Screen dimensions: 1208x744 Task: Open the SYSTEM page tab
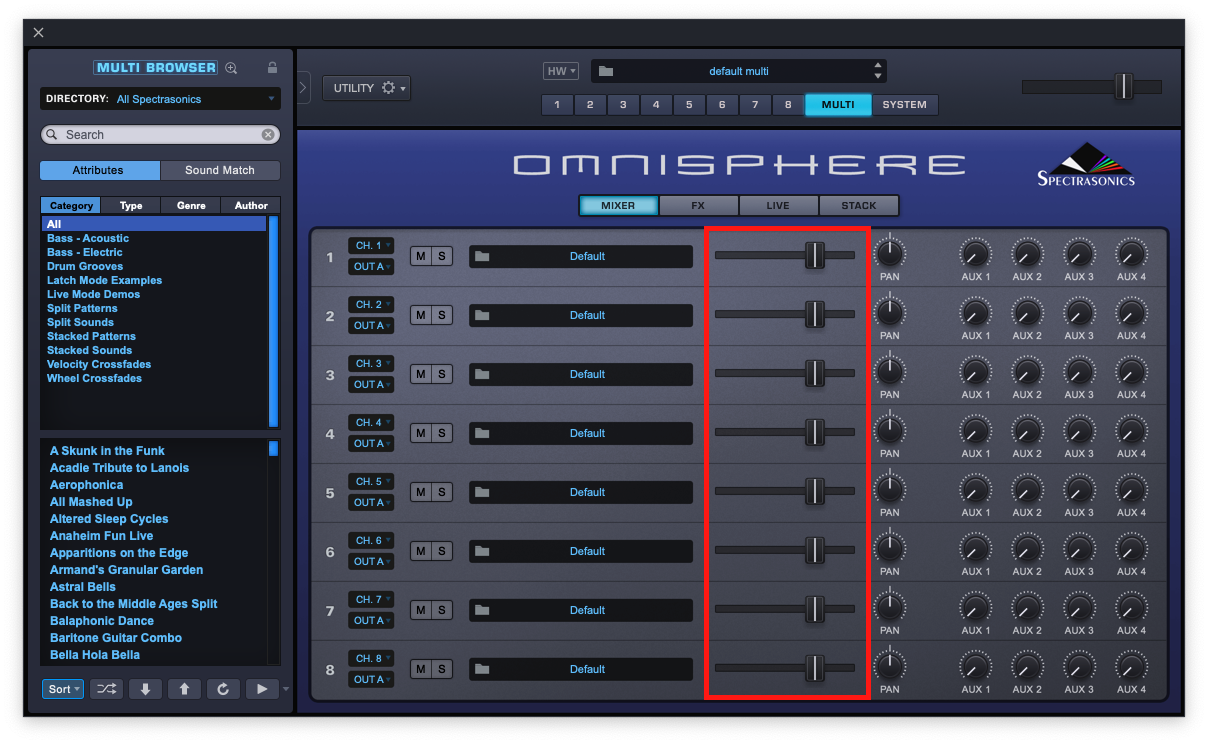click(904, 104)
